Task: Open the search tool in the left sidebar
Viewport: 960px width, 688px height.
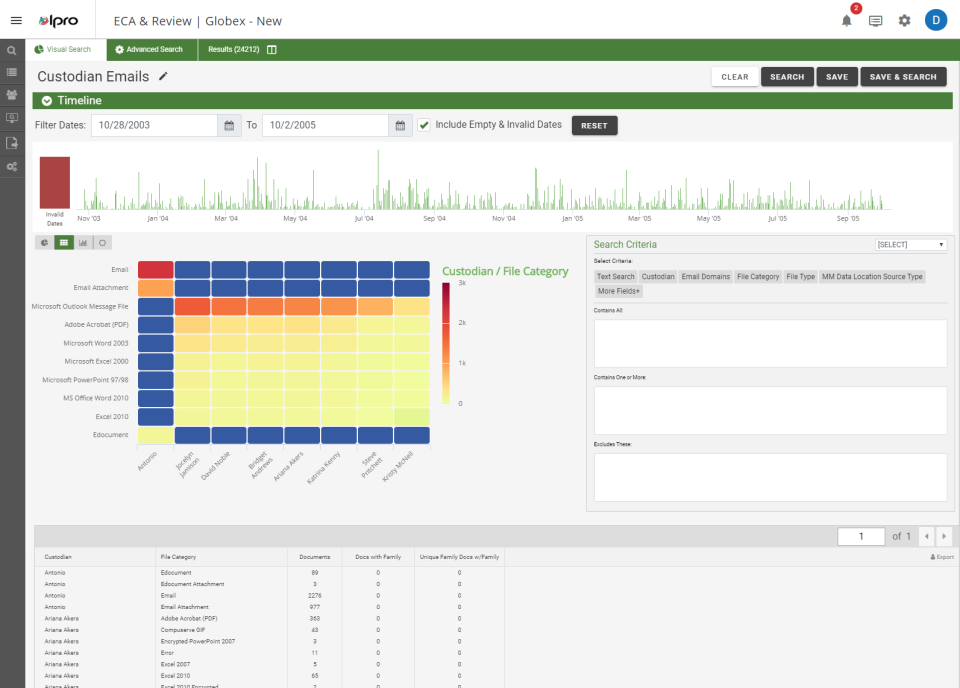Action: click(11, 49)
